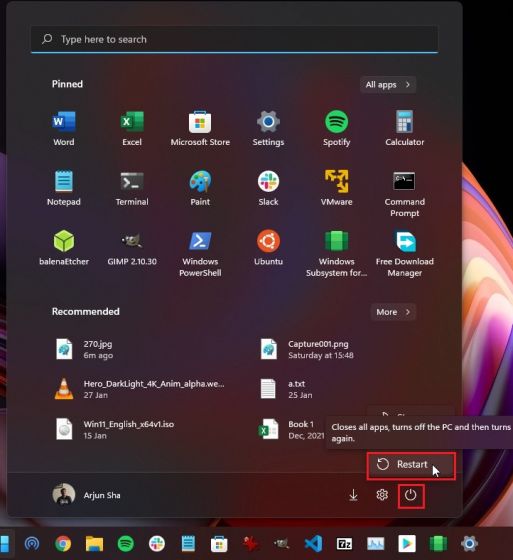Click Chrome icon in the taskbar
The height and width of the screenshot is (560, 513).
(63, 544)
